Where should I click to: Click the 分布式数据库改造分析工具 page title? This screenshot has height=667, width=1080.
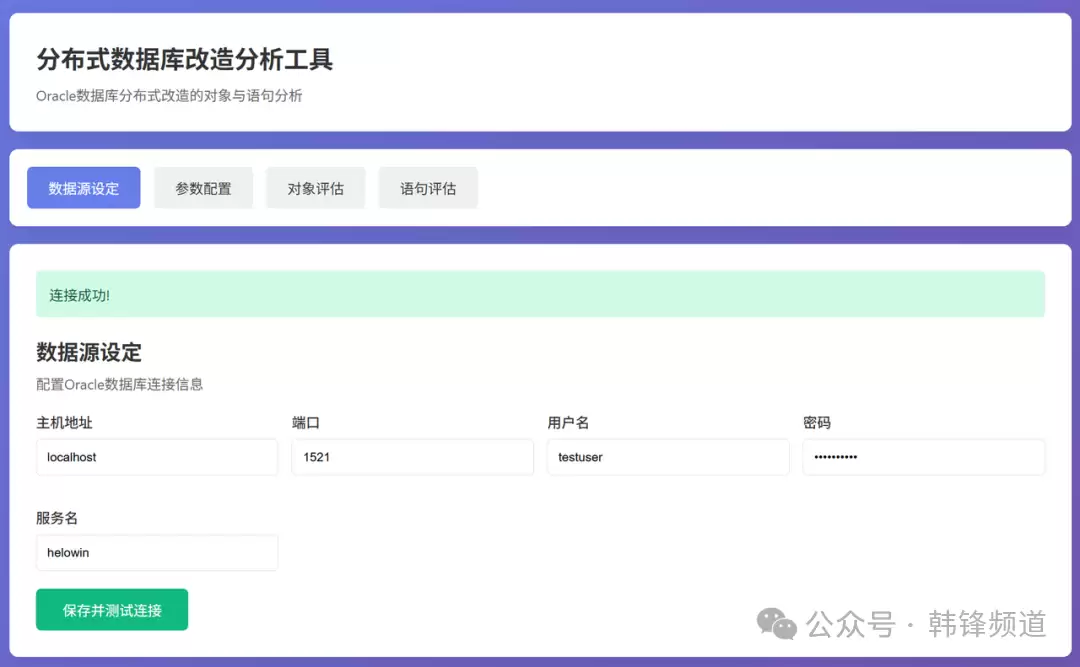(x=185, y=60)
